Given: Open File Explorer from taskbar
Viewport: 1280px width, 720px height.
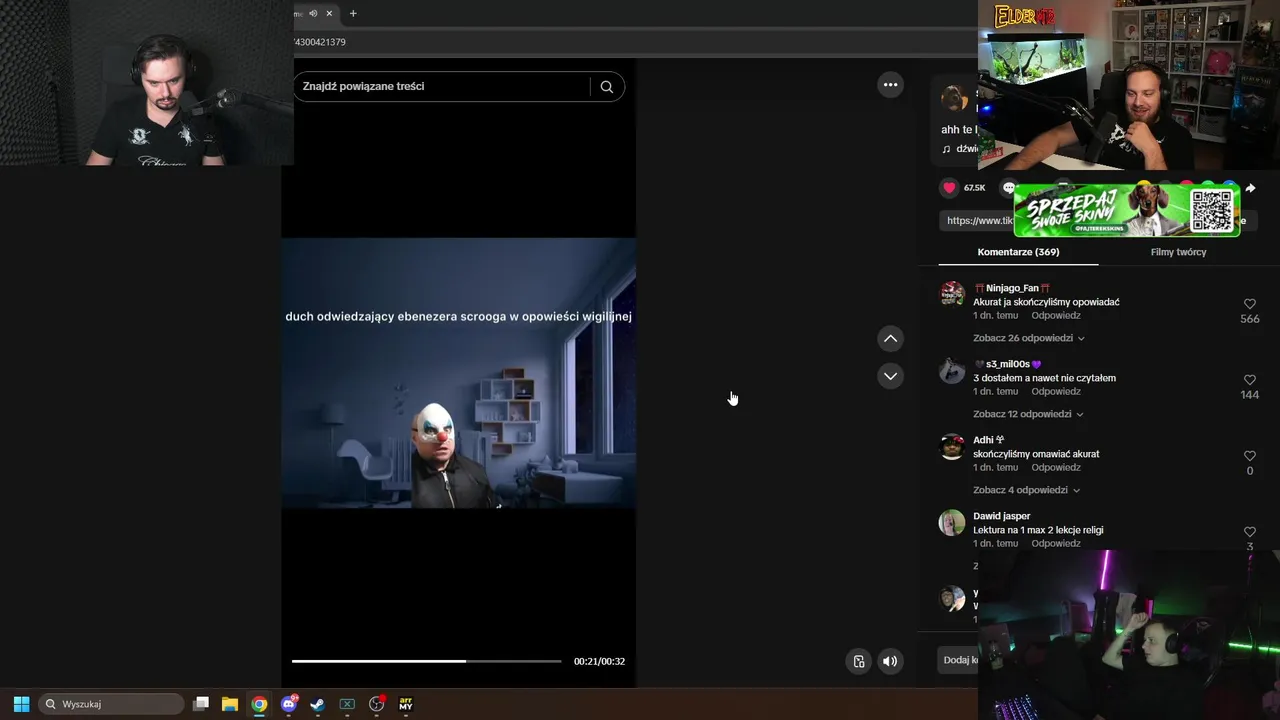Looking at the screenshot, I should coord(230,704).
